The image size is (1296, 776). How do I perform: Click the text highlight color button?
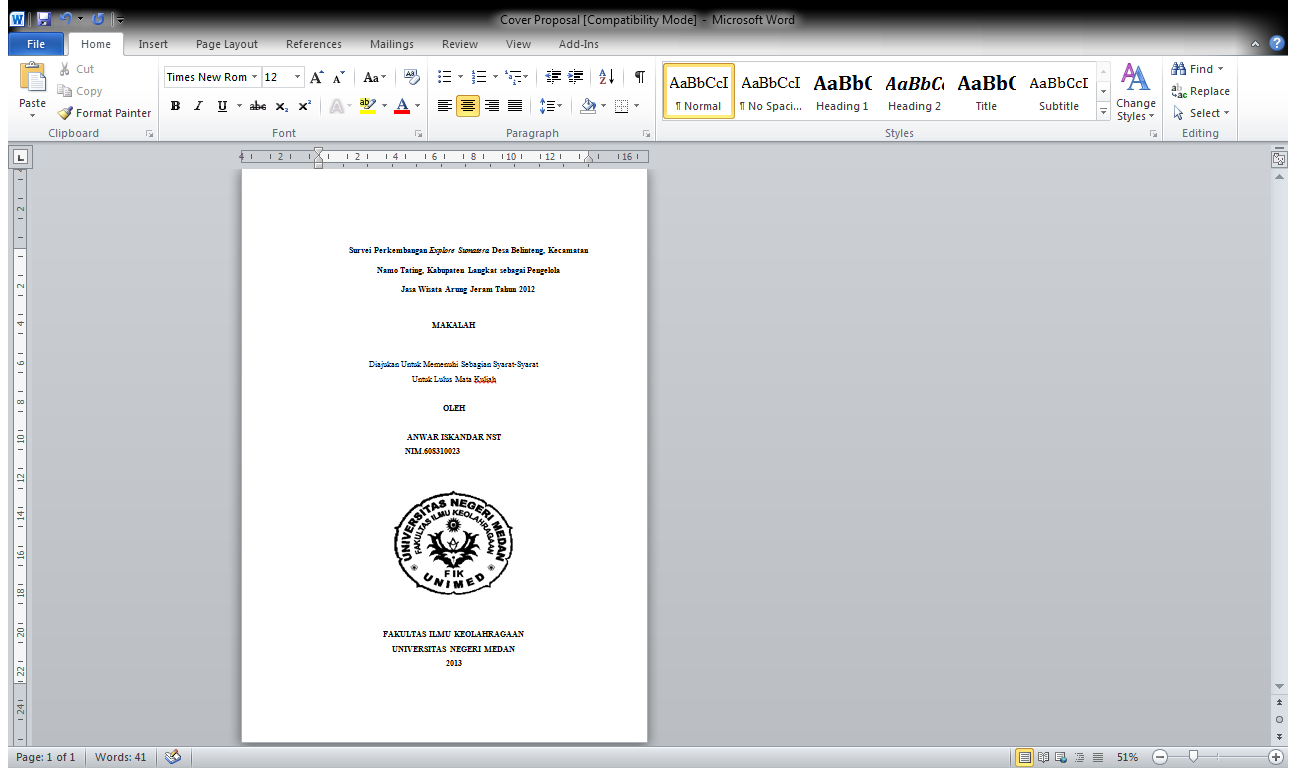coord(367,106)
